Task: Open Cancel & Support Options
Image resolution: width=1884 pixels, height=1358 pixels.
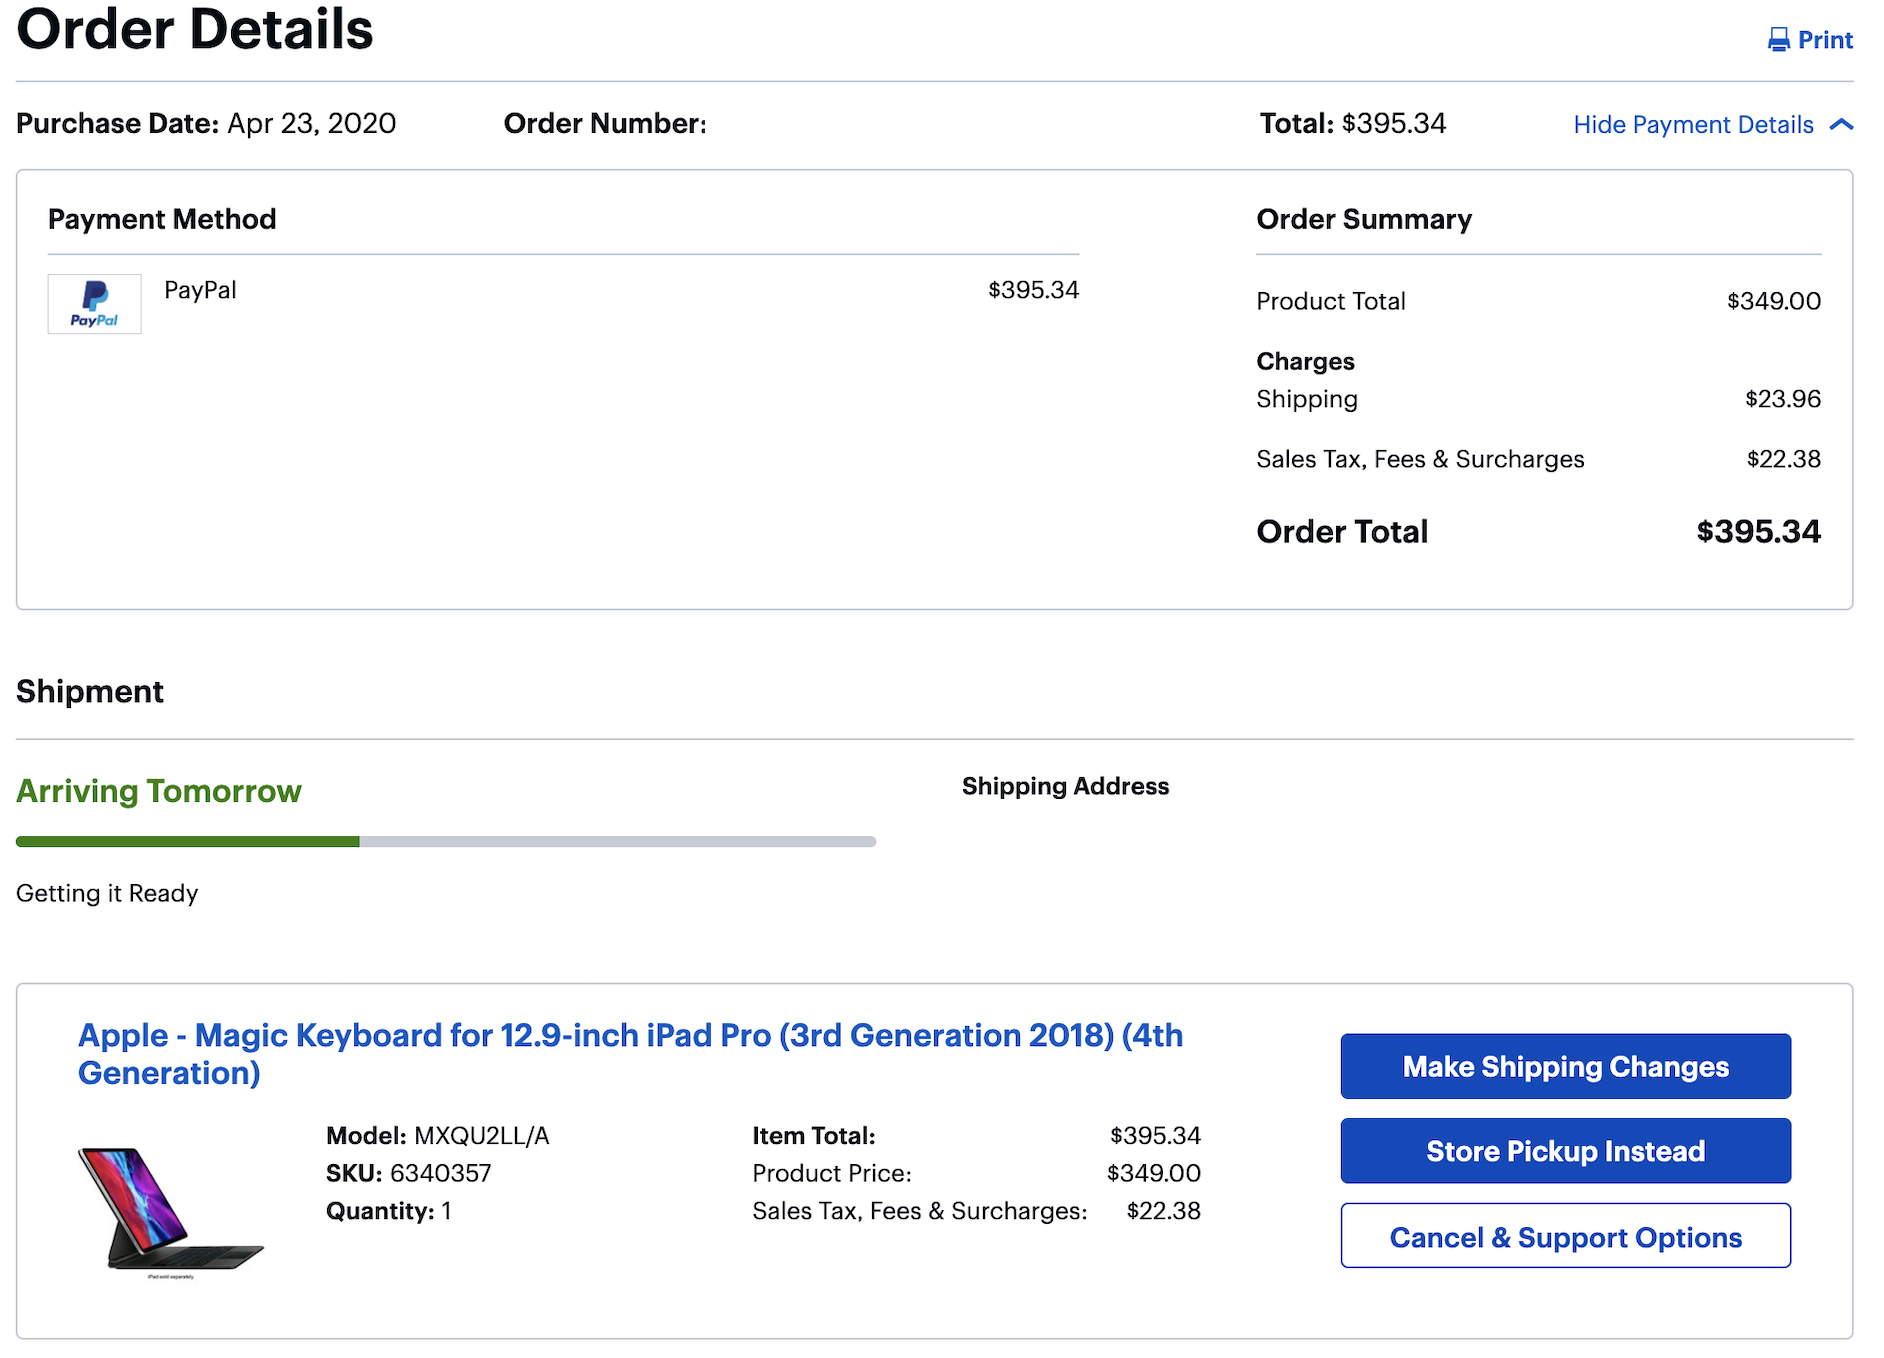Action: coord(1565,1236)
